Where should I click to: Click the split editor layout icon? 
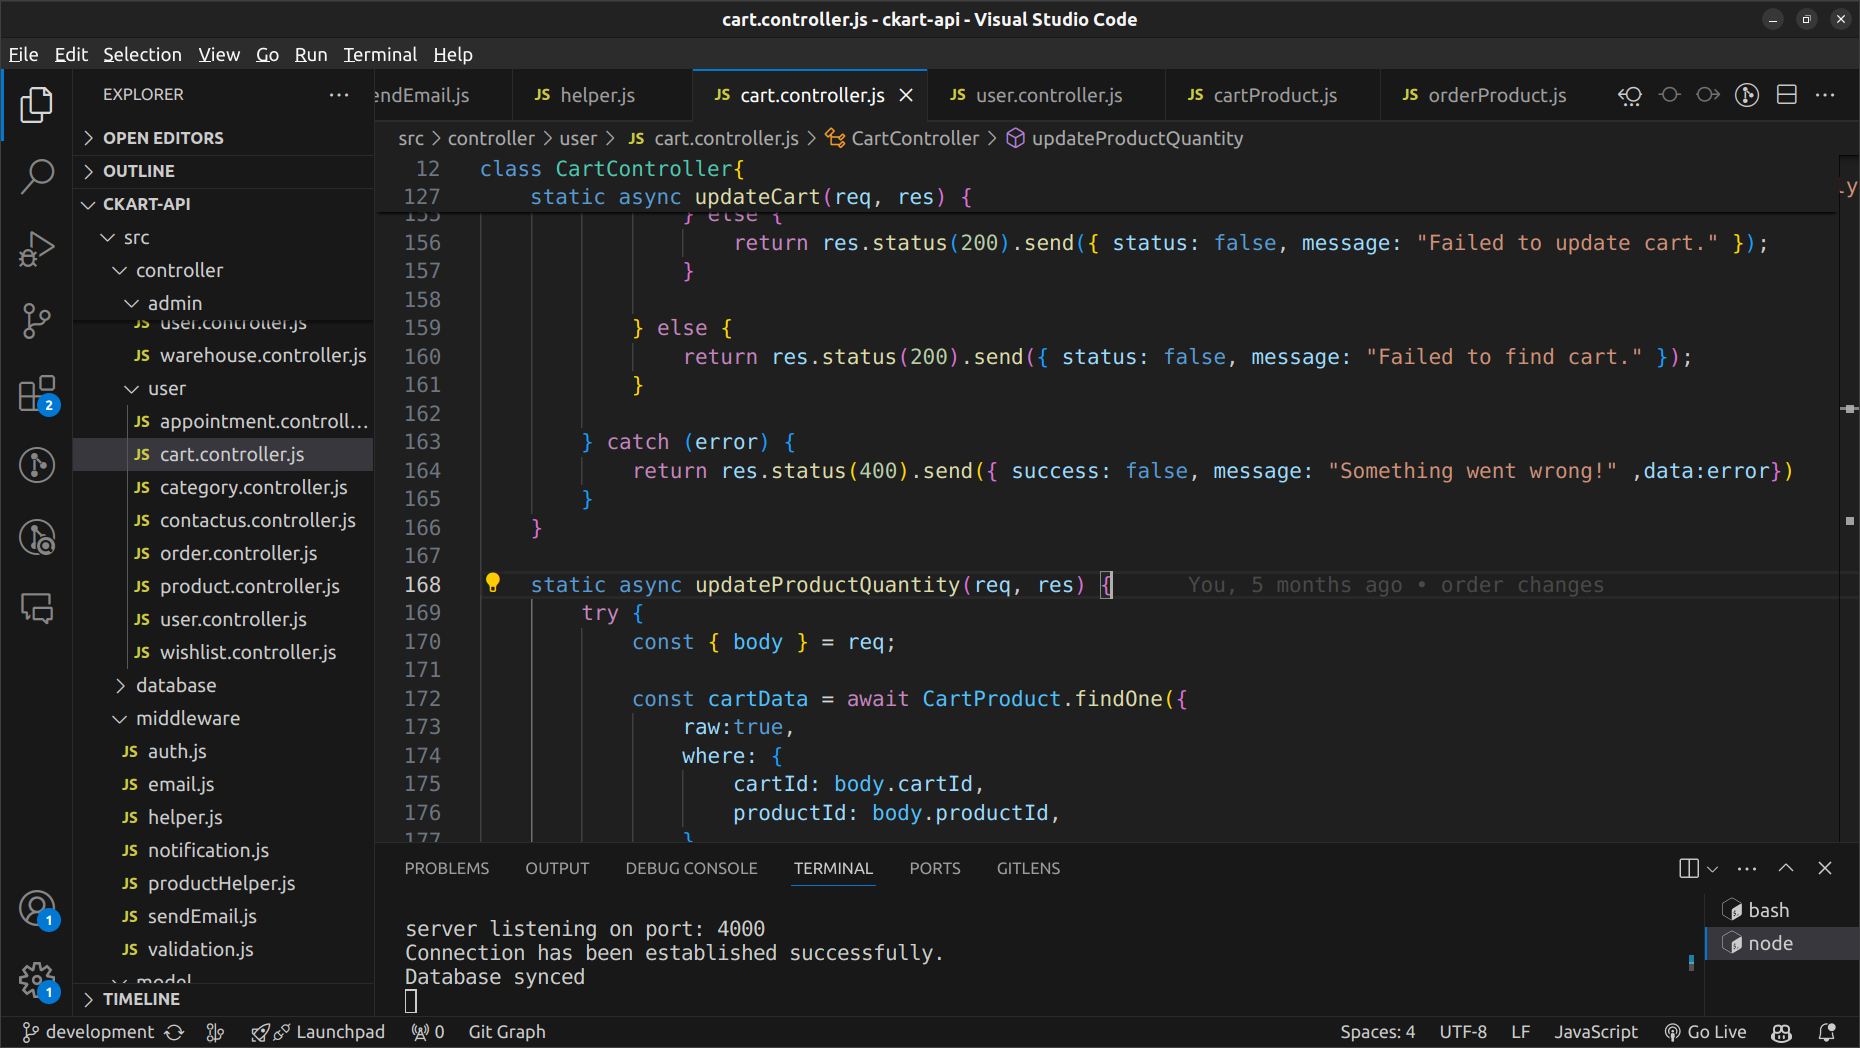1786,95
